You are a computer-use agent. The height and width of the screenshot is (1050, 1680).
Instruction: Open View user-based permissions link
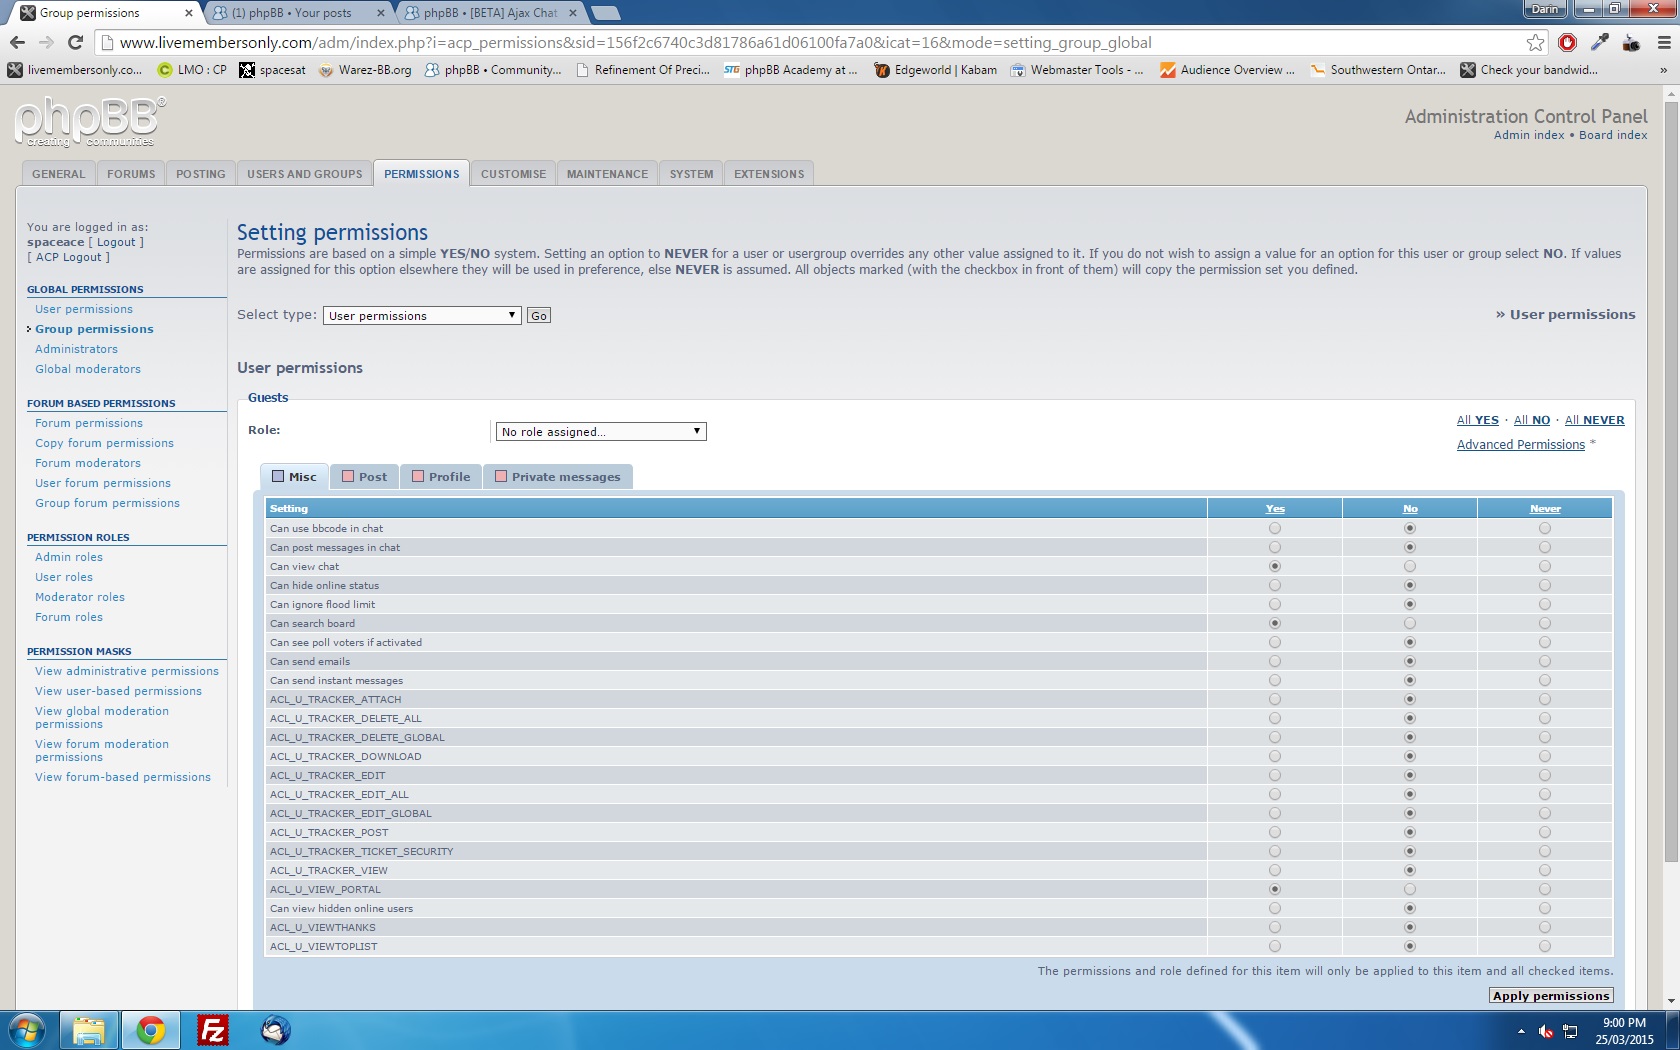click(118, 691)
